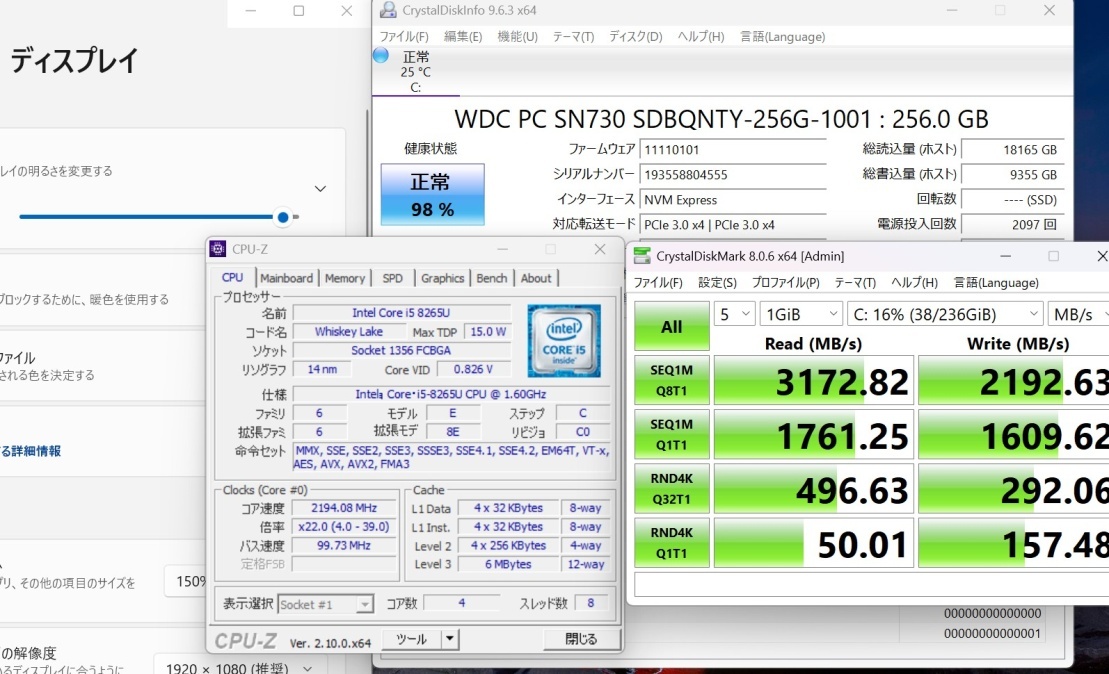Open the Socket #1 selection dropdown in CPU-Z
1109x674 pixels.
point(325,604)
